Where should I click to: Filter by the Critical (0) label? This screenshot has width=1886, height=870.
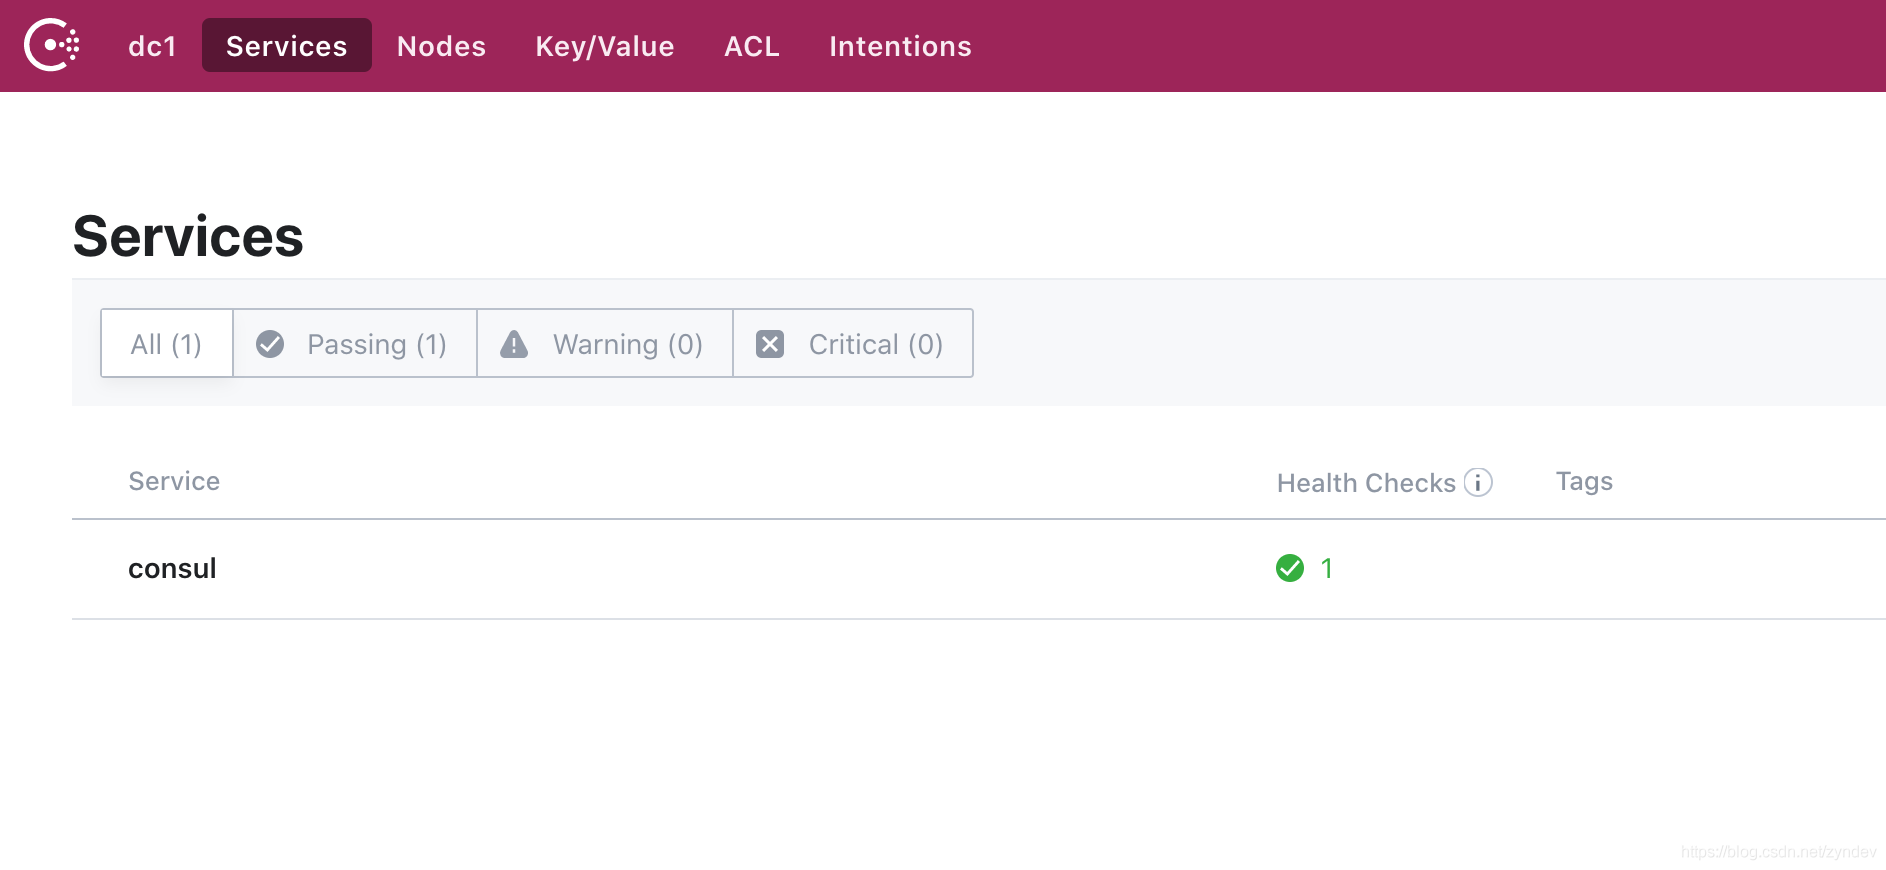(876, 344)
